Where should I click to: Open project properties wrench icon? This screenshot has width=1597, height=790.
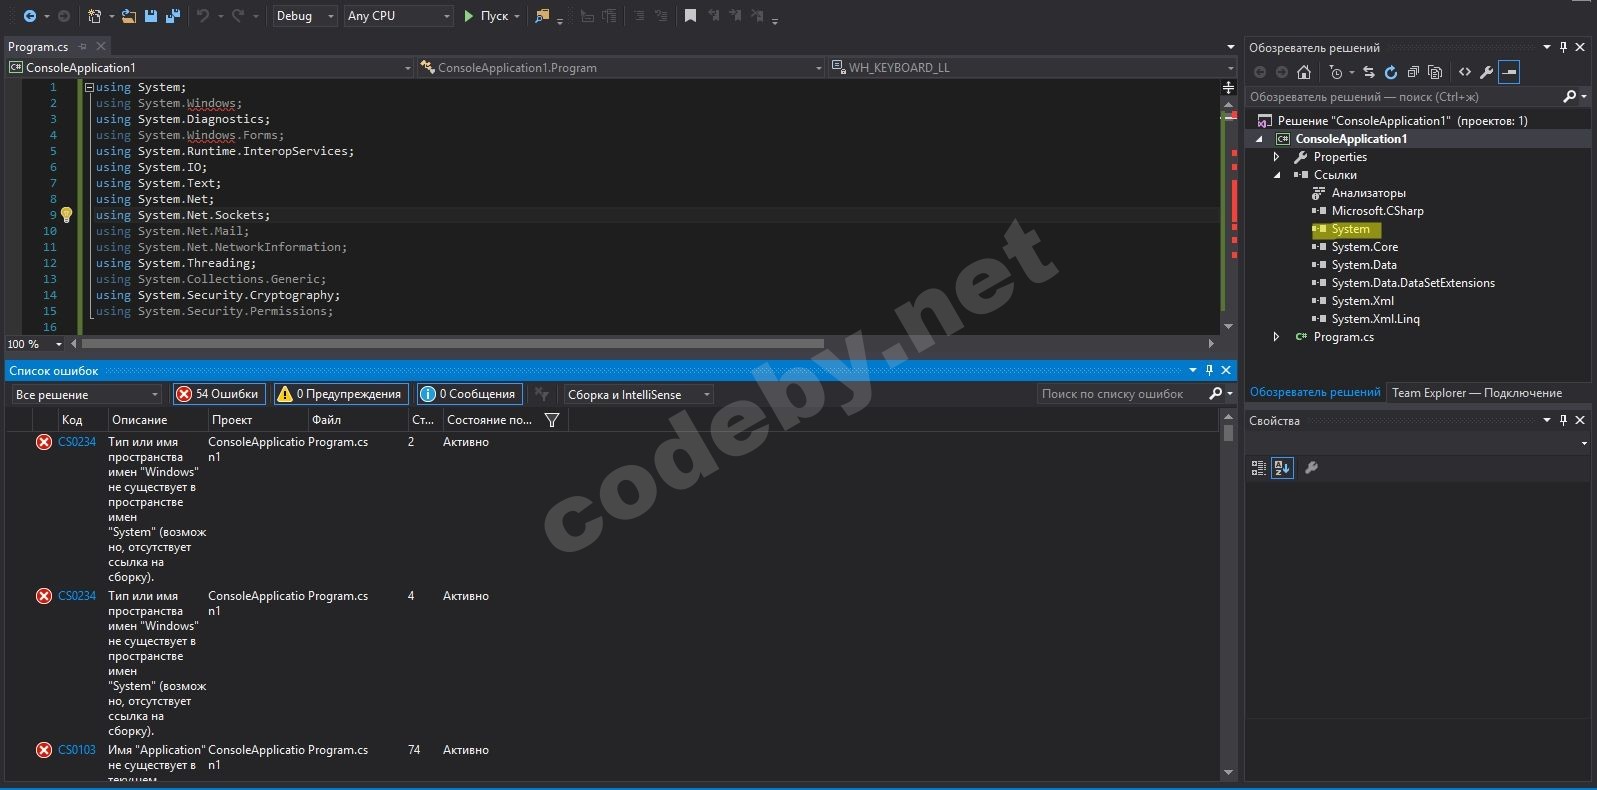click(x=1486, y=72)
